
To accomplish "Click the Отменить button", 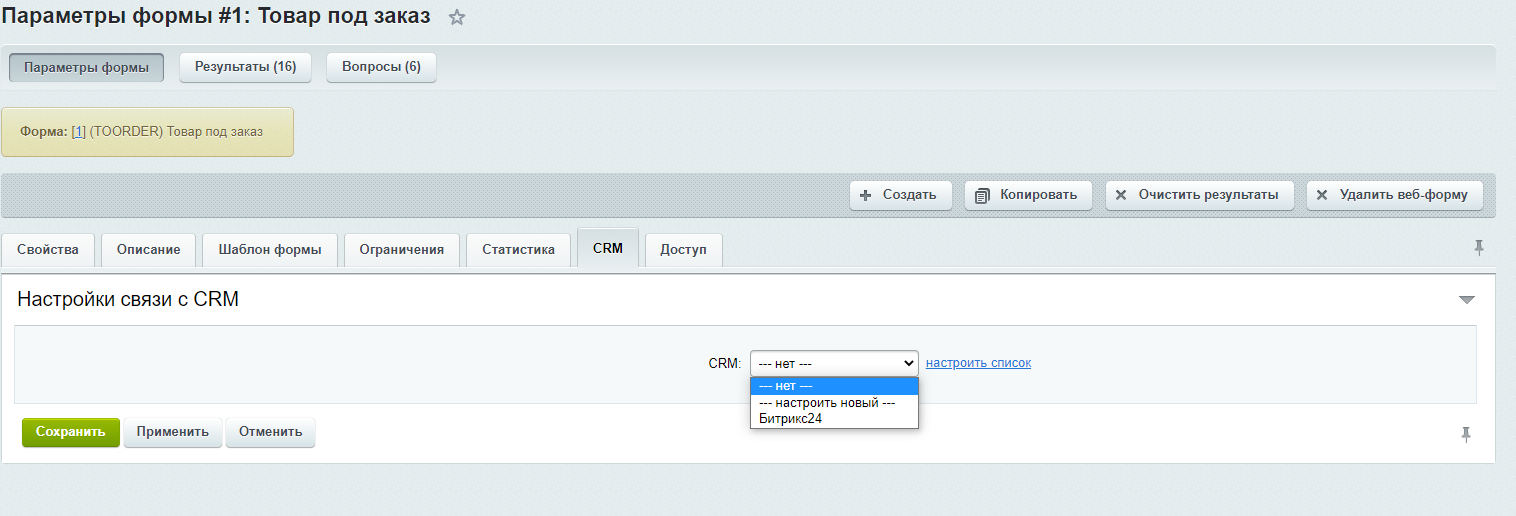I will [270, 432].
